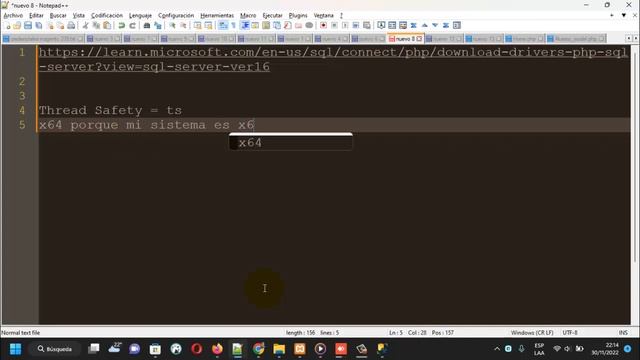Open the Archivo menu
The width and height of the screenshot is (640, 360).
tap(13, 16)
